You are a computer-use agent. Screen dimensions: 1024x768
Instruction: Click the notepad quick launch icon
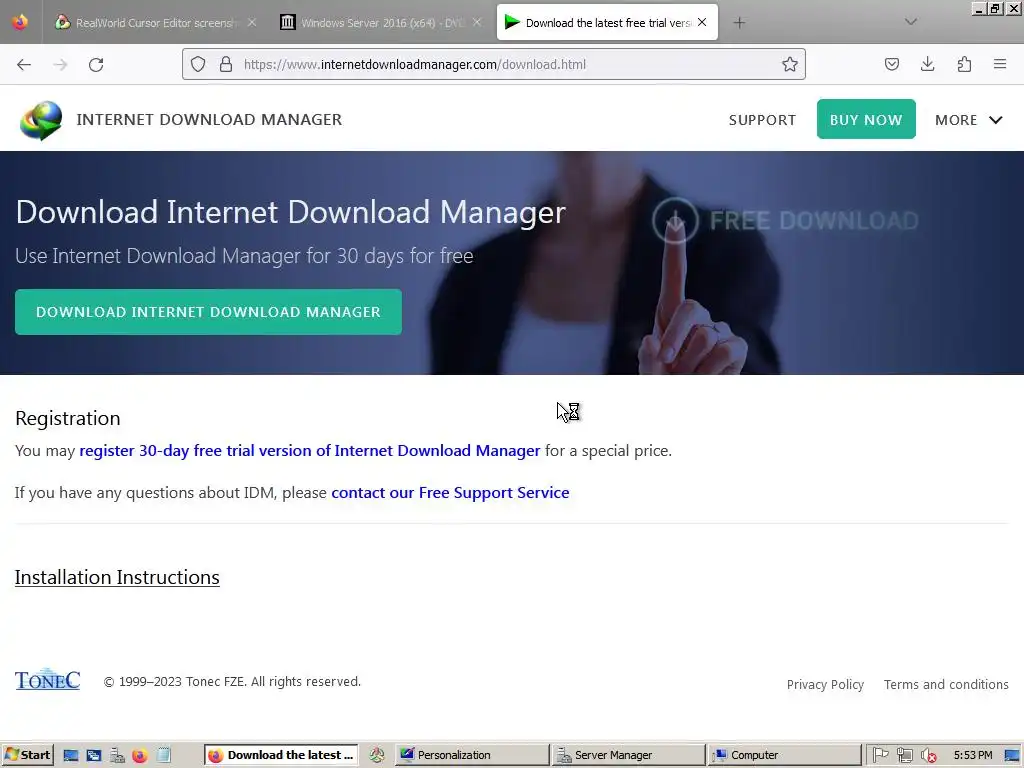(163, 755)
